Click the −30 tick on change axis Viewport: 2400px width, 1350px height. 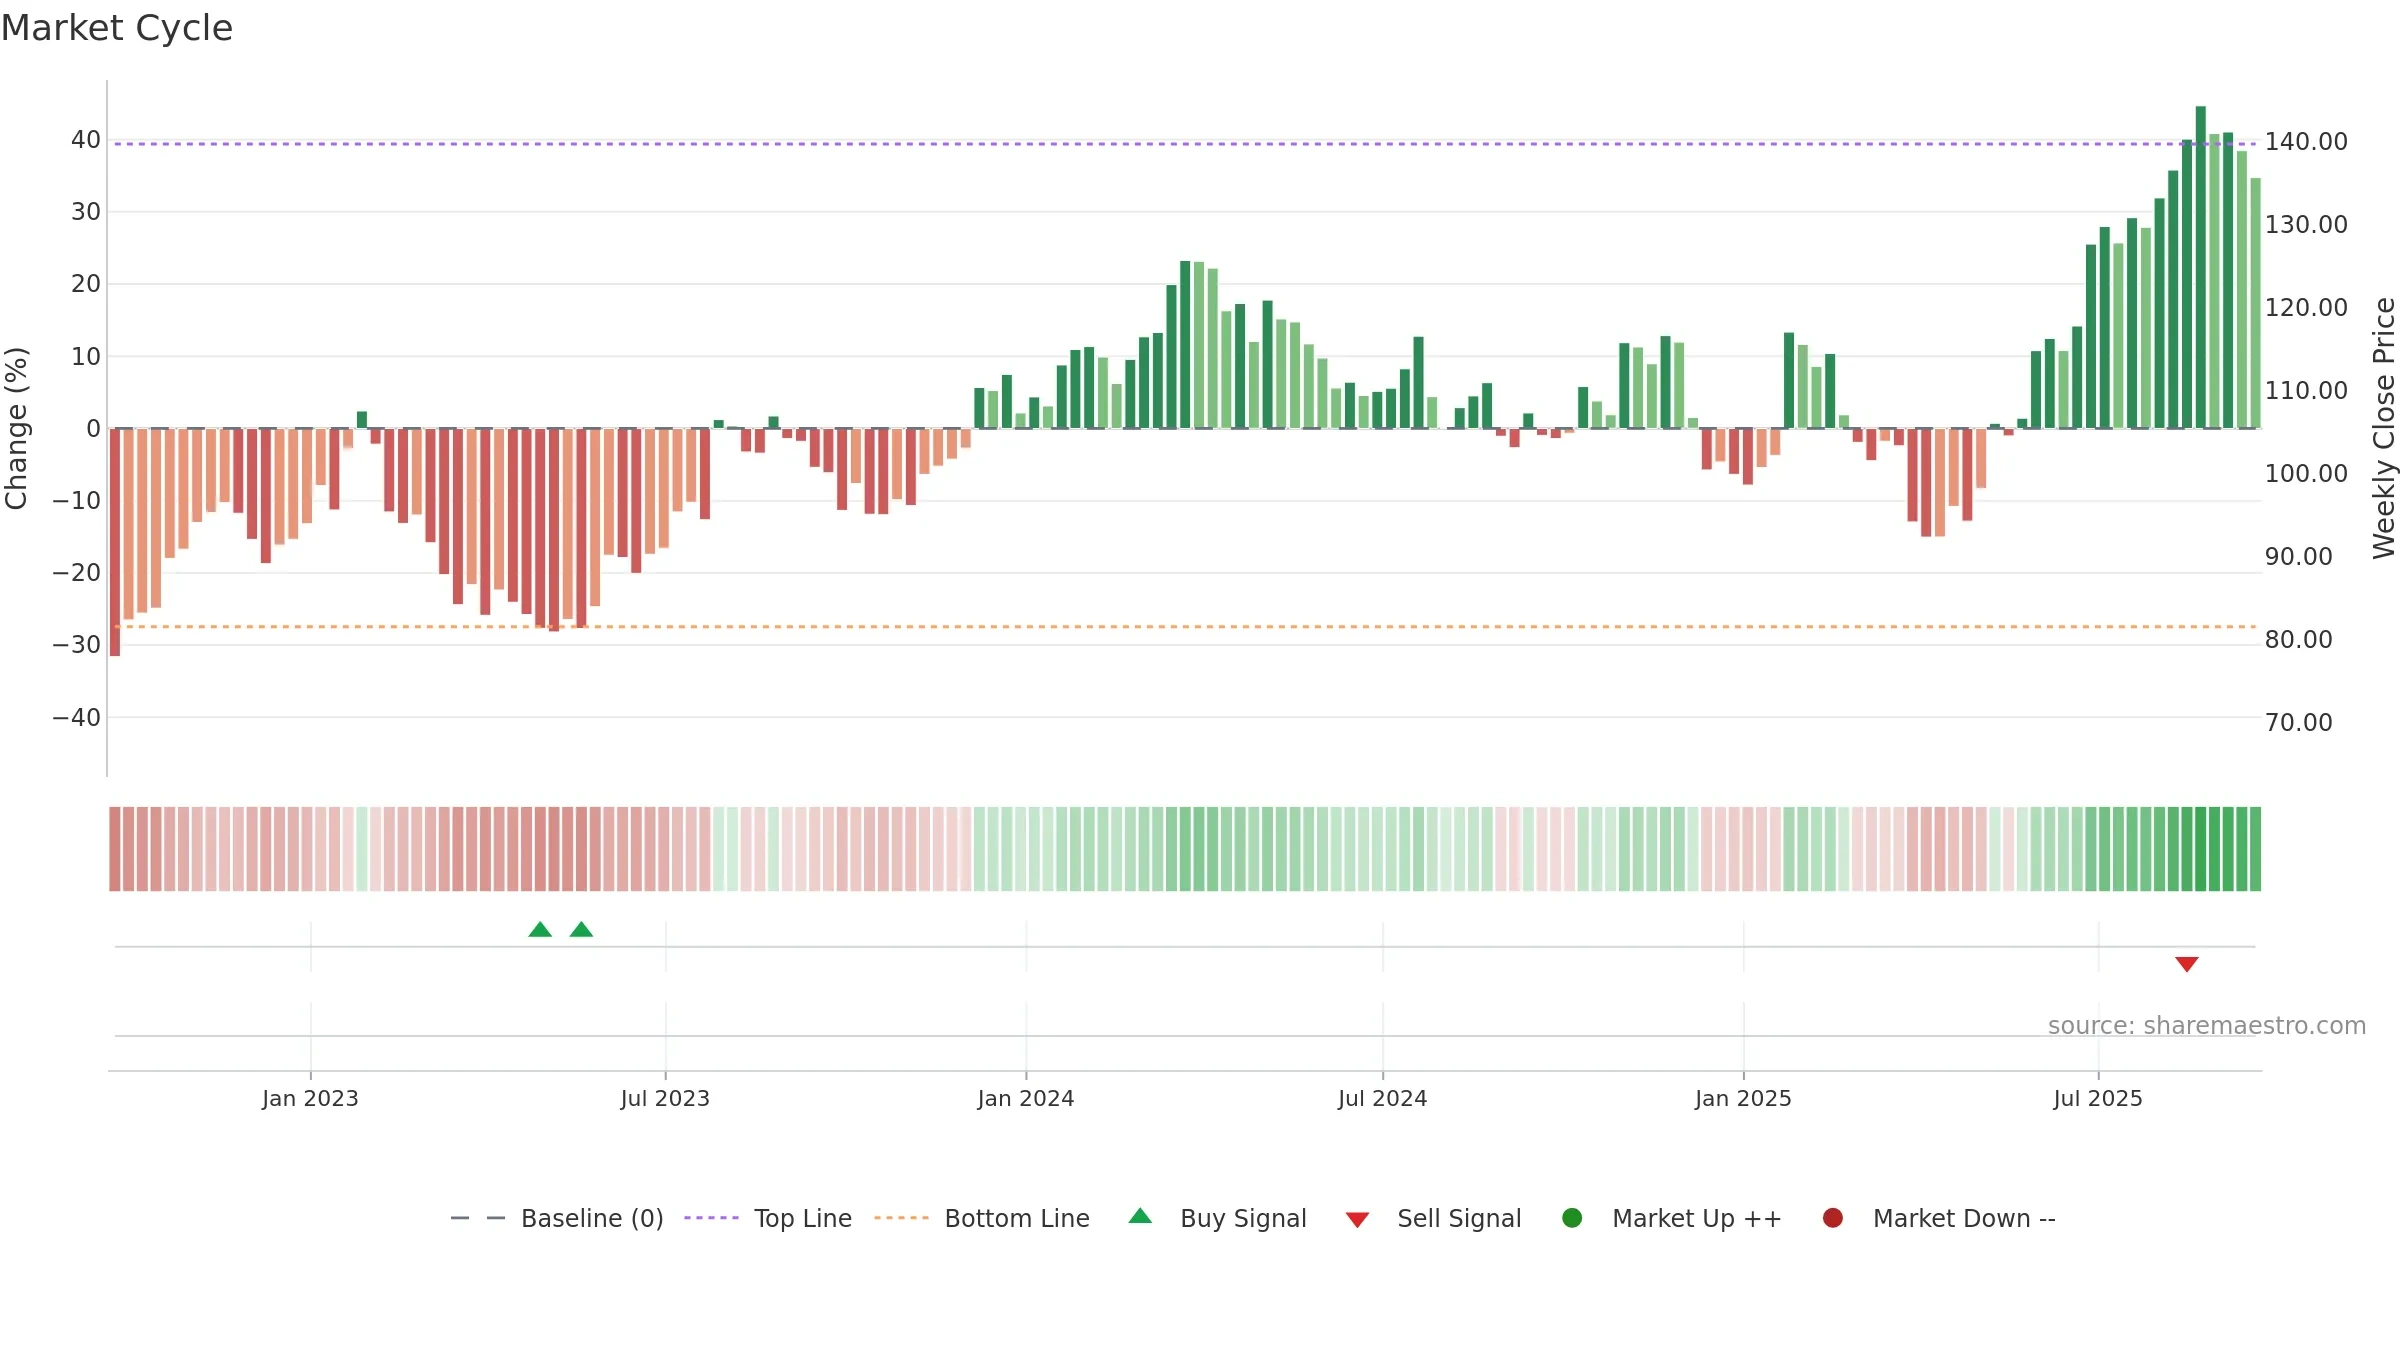point(77,645)
